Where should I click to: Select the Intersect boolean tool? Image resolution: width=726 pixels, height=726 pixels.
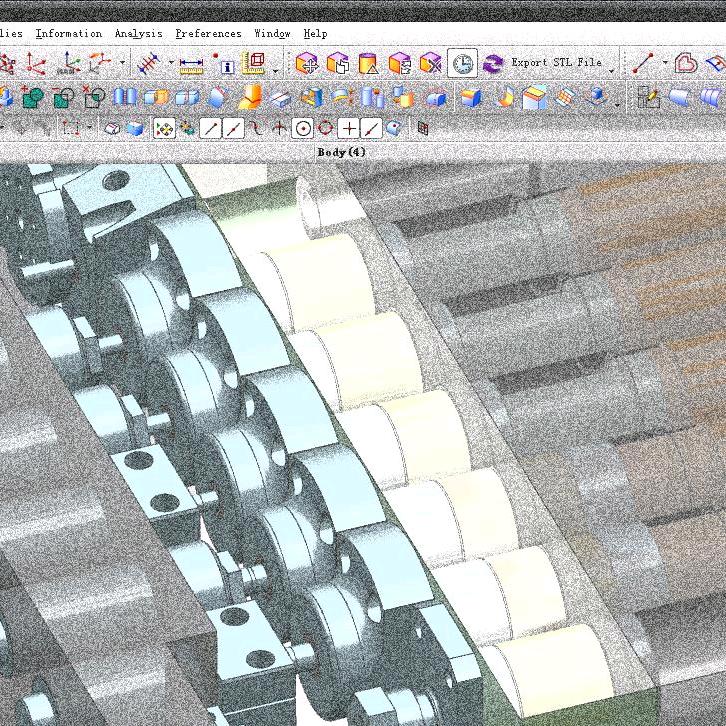click(x=93, y=98)
